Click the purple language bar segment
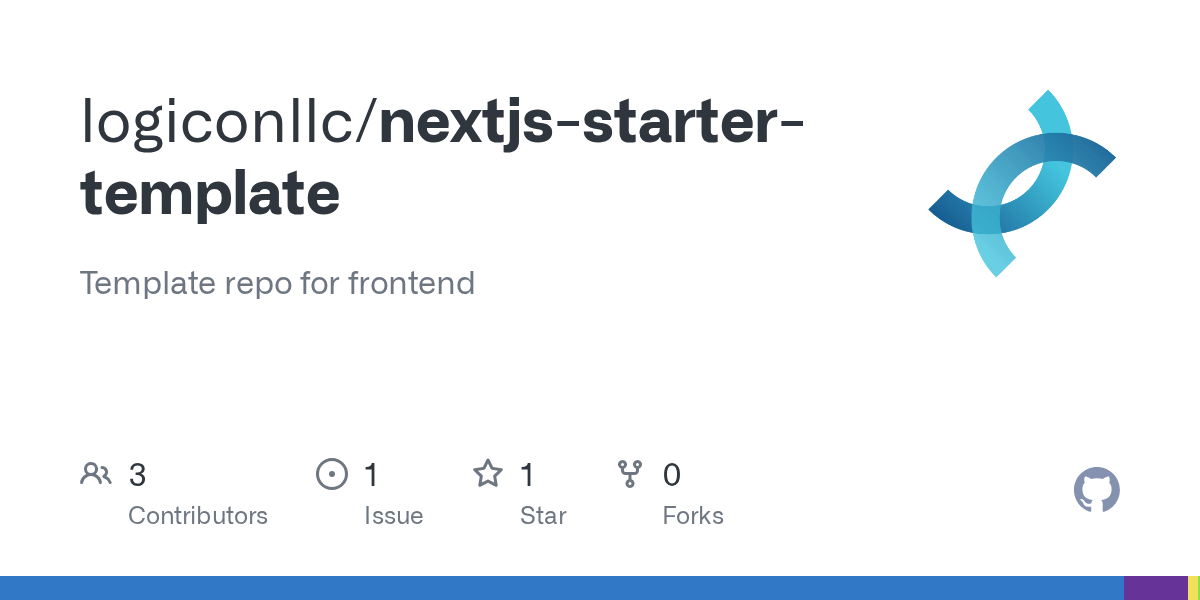 tap(1156, 588)
